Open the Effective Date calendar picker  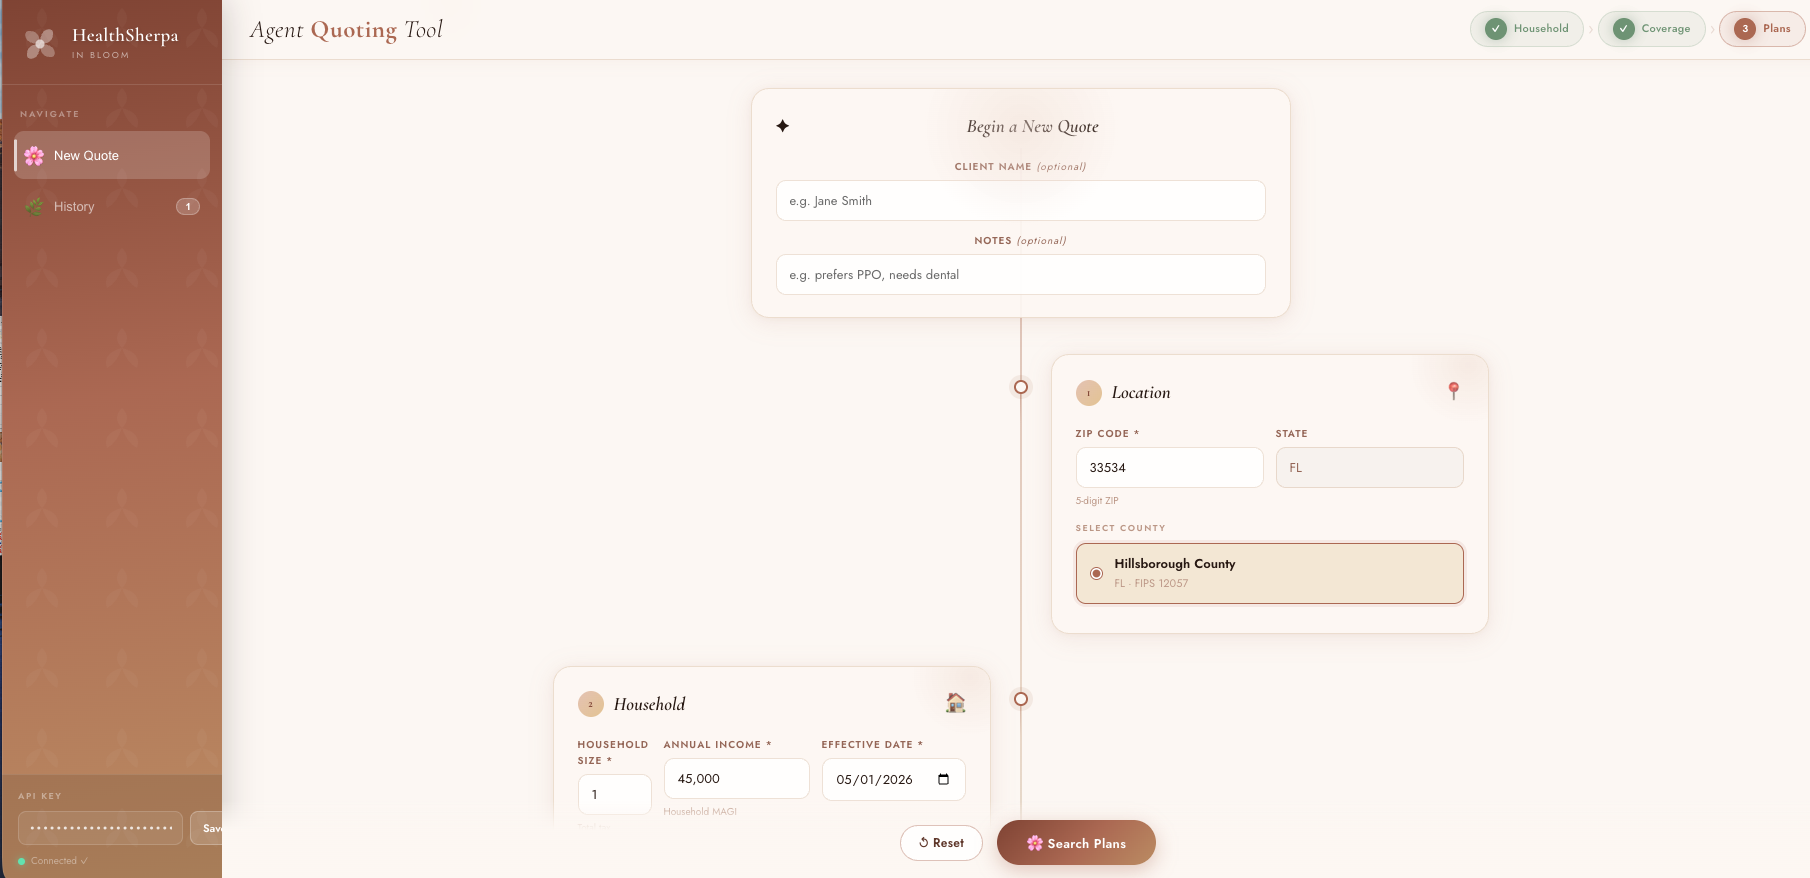point(943,780)
